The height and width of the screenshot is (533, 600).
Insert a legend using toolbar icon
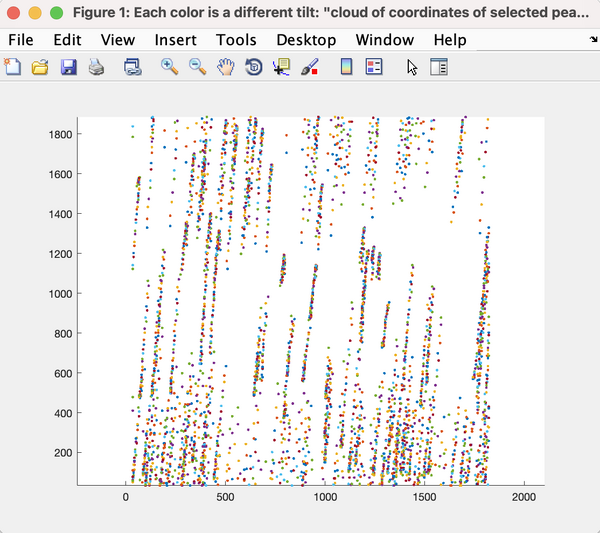[374, 67]
